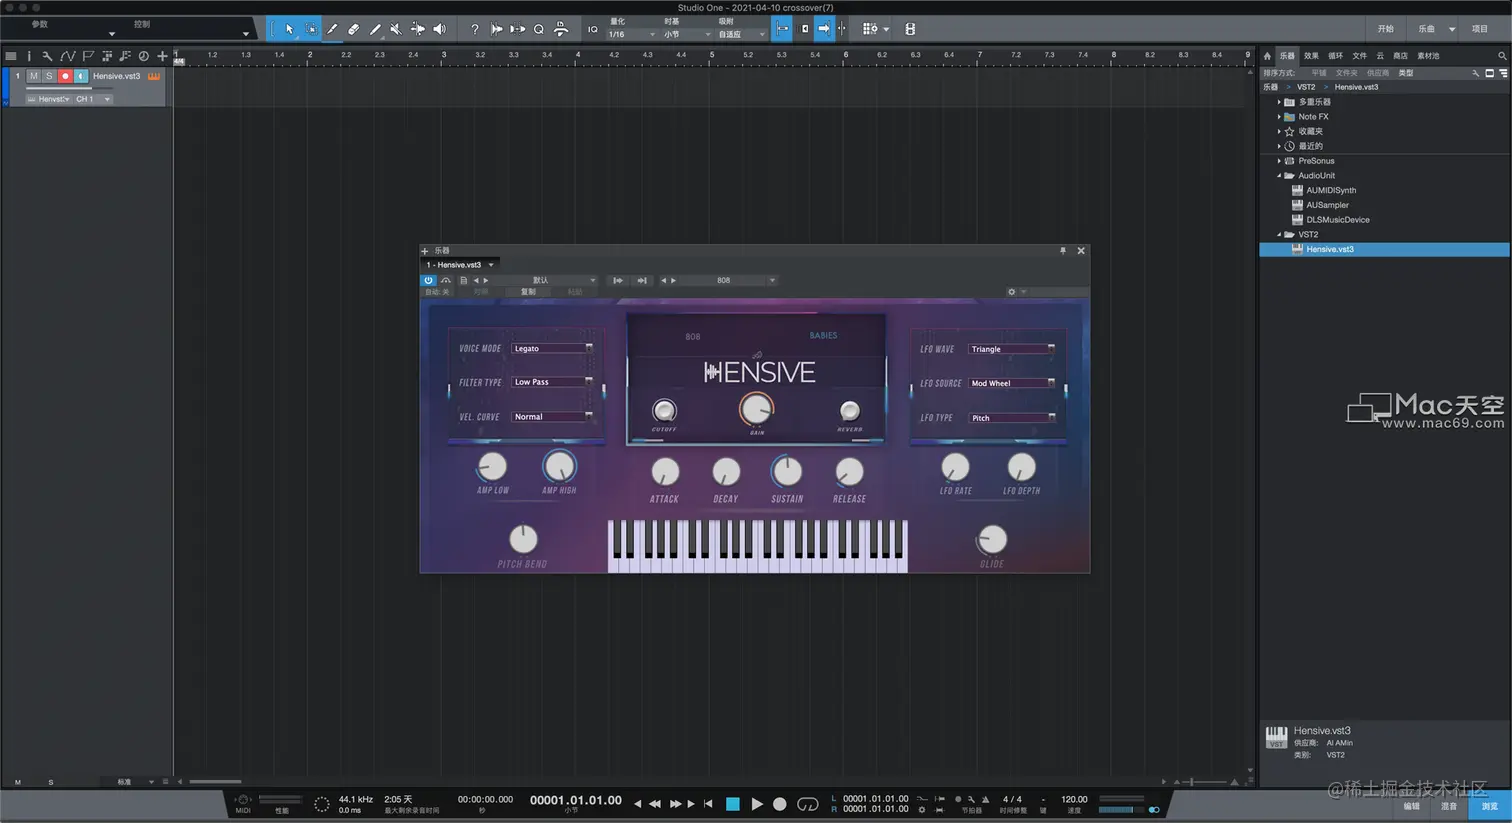Switch to the 效果 browser tab
Screen dimensions: 1512x823
click(x=1311, y=56)
